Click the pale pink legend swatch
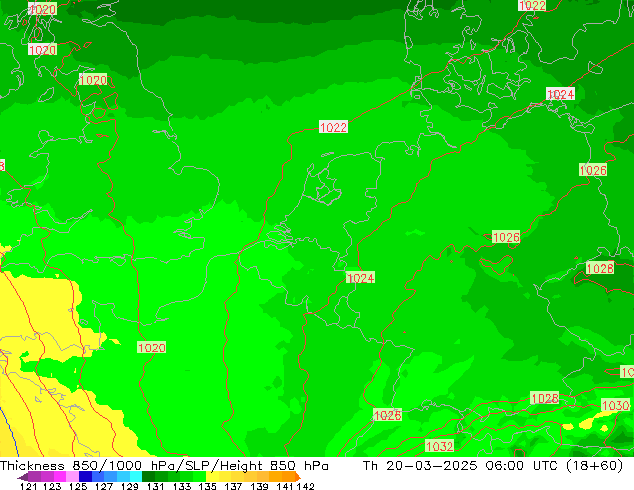This screenshot has height=490, width=634. [72, 477]
